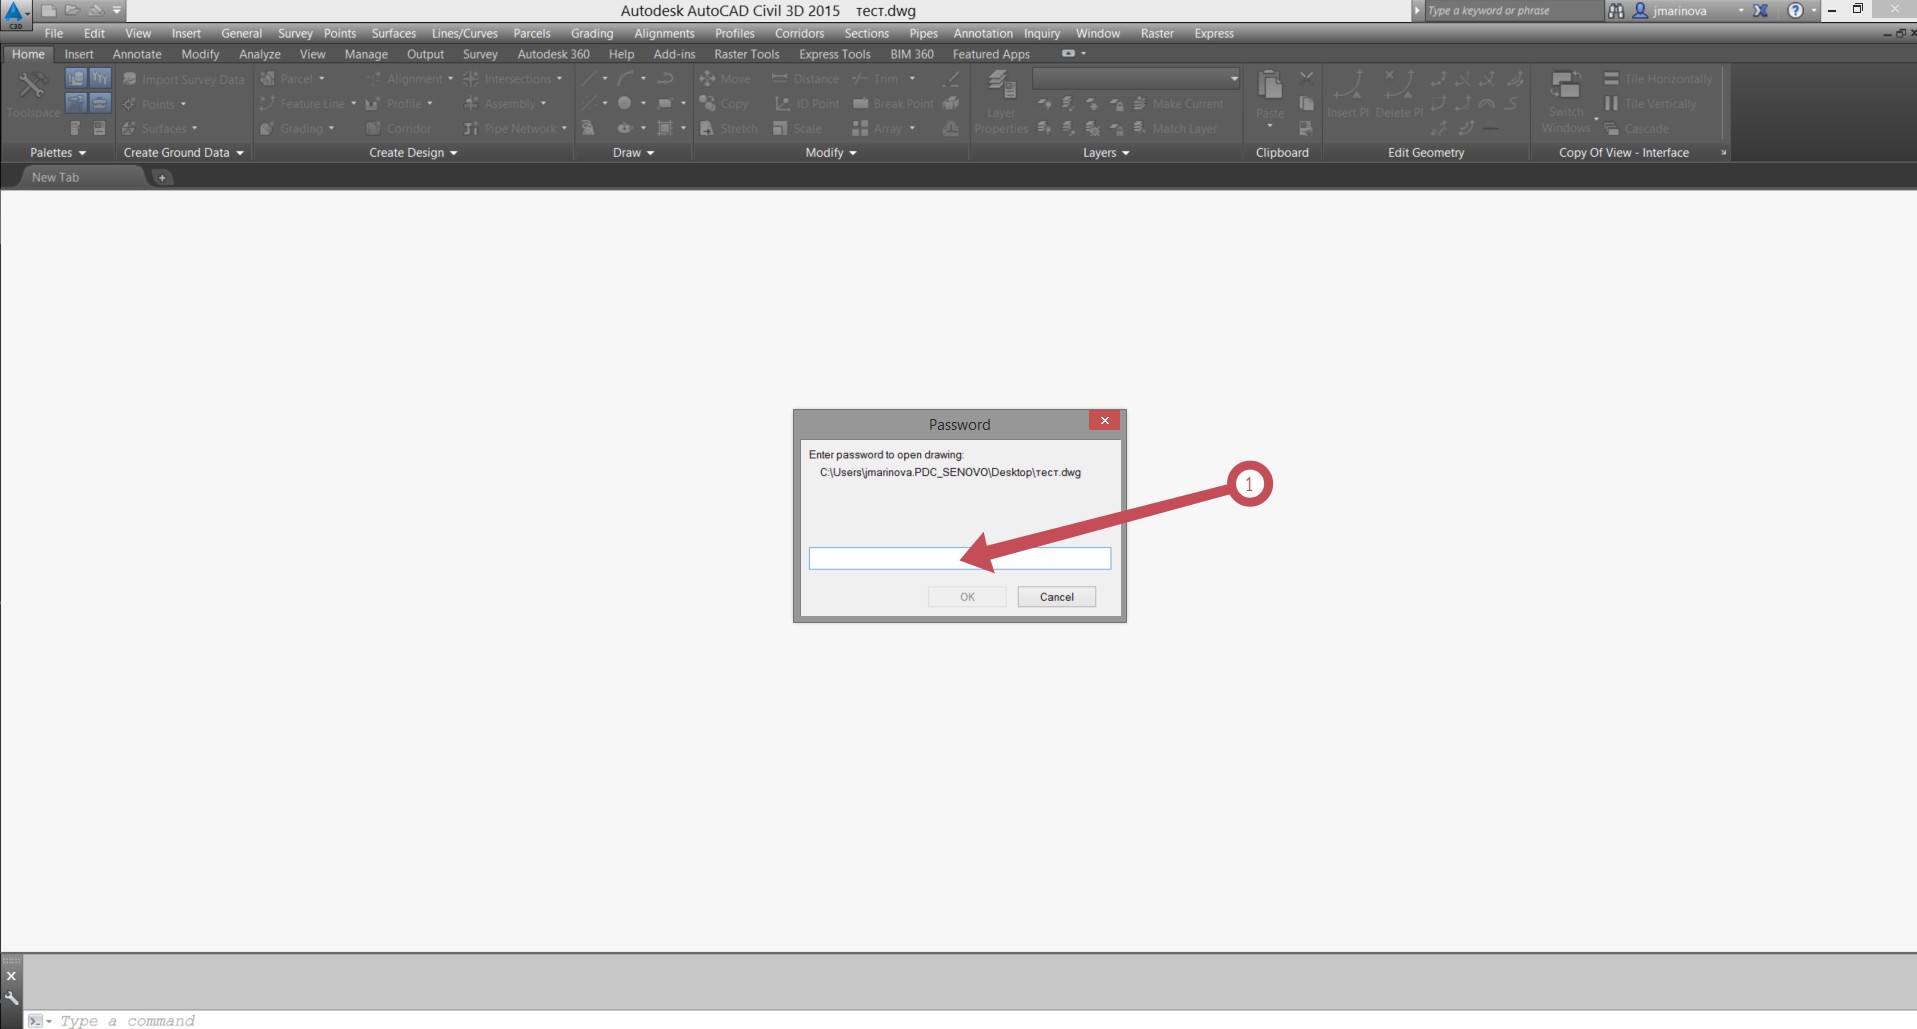The height and width of the screenshot is (1029, 1917).
Task: Click the Make Current layer tool
Action: pos(1178,103)
